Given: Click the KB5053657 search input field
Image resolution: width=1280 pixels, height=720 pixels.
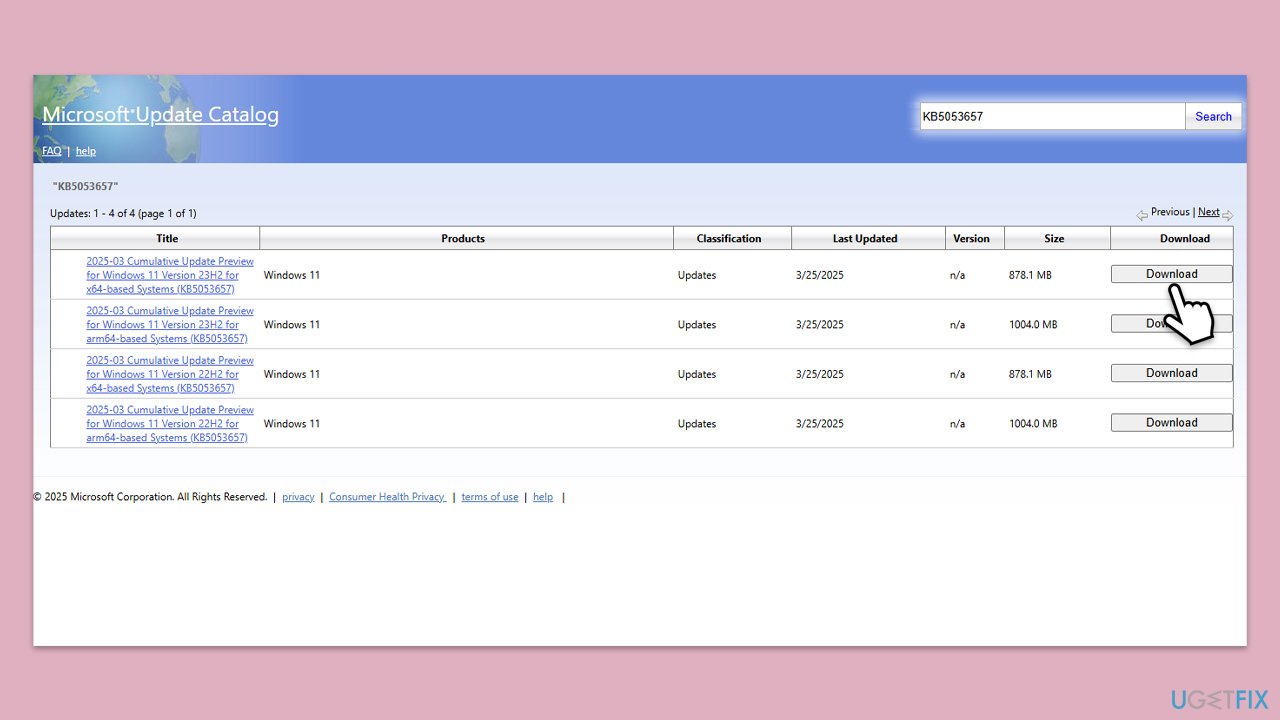Looking at the screenshot, I should pyautogui.click(x=1052, y=117).
